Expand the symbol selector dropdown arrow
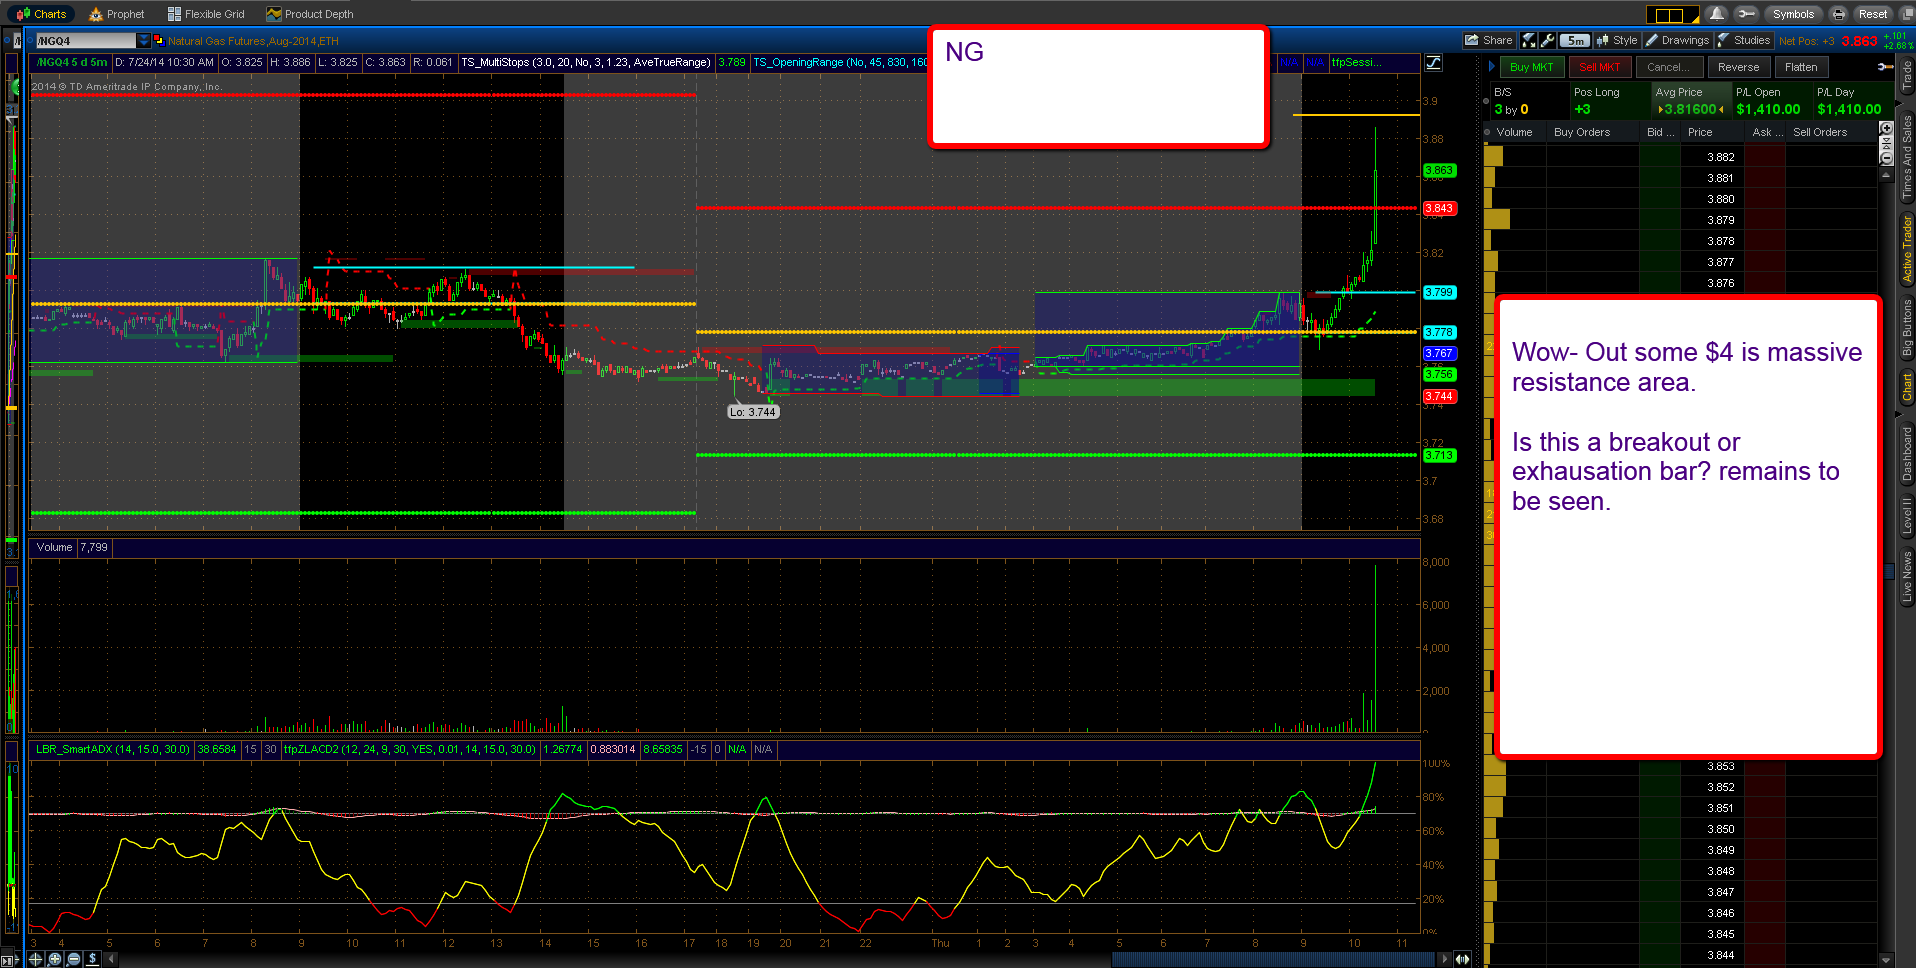This screenshot has height=968, width=1916. coord(144,41)
